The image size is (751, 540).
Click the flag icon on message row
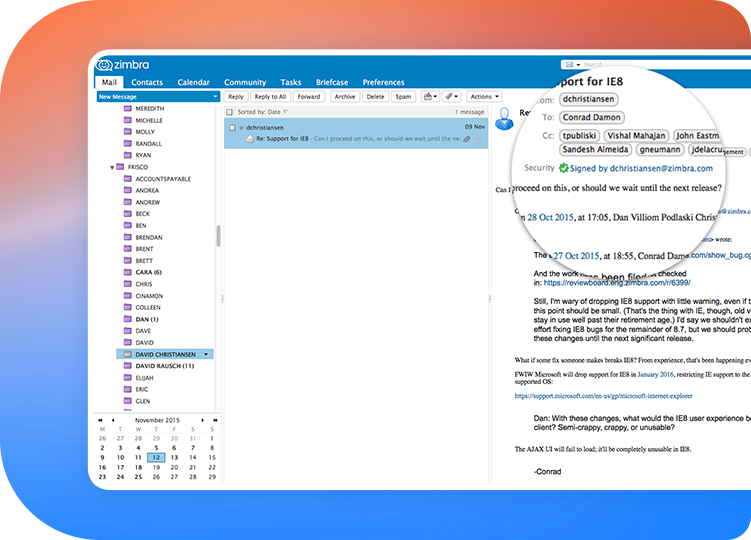[x=478, y=138]
